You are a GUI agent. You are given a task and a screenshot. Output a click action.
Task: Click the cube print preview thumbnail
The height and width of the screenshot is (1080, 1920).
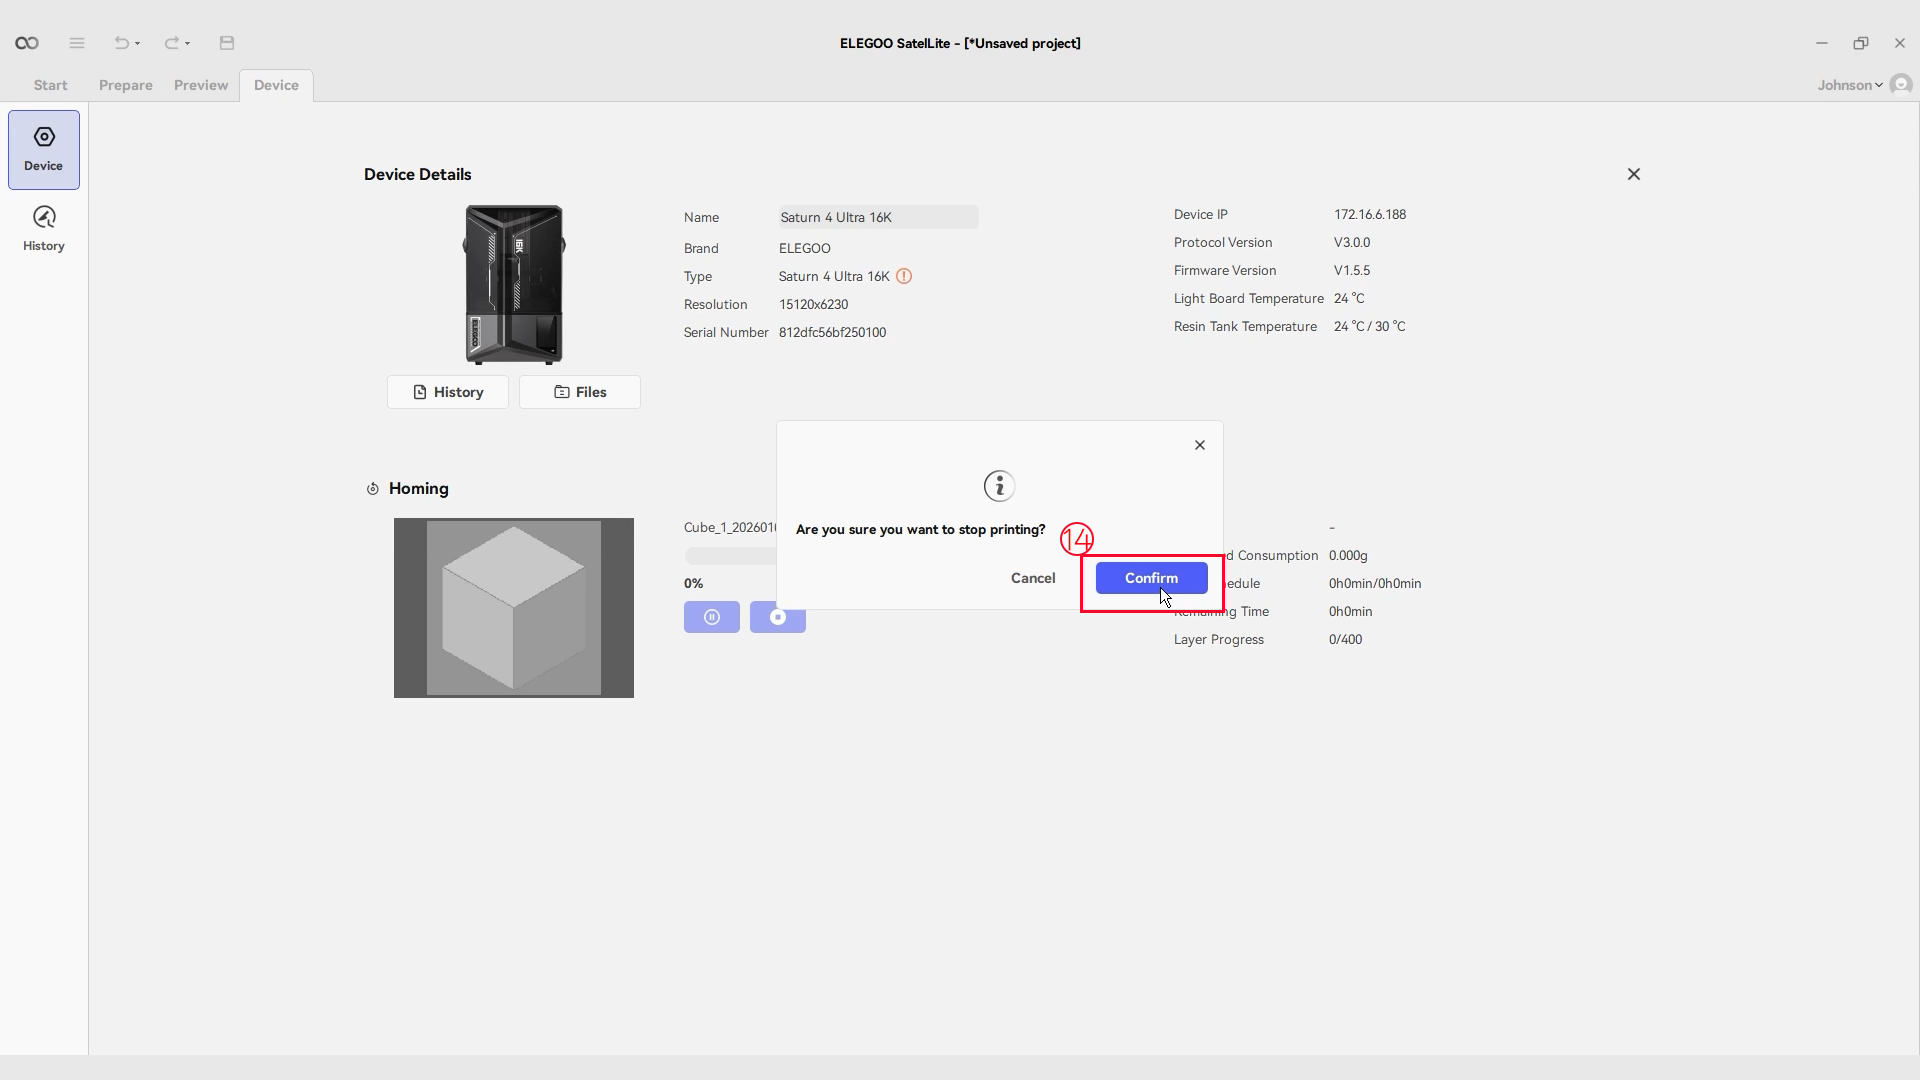point(514,608)
